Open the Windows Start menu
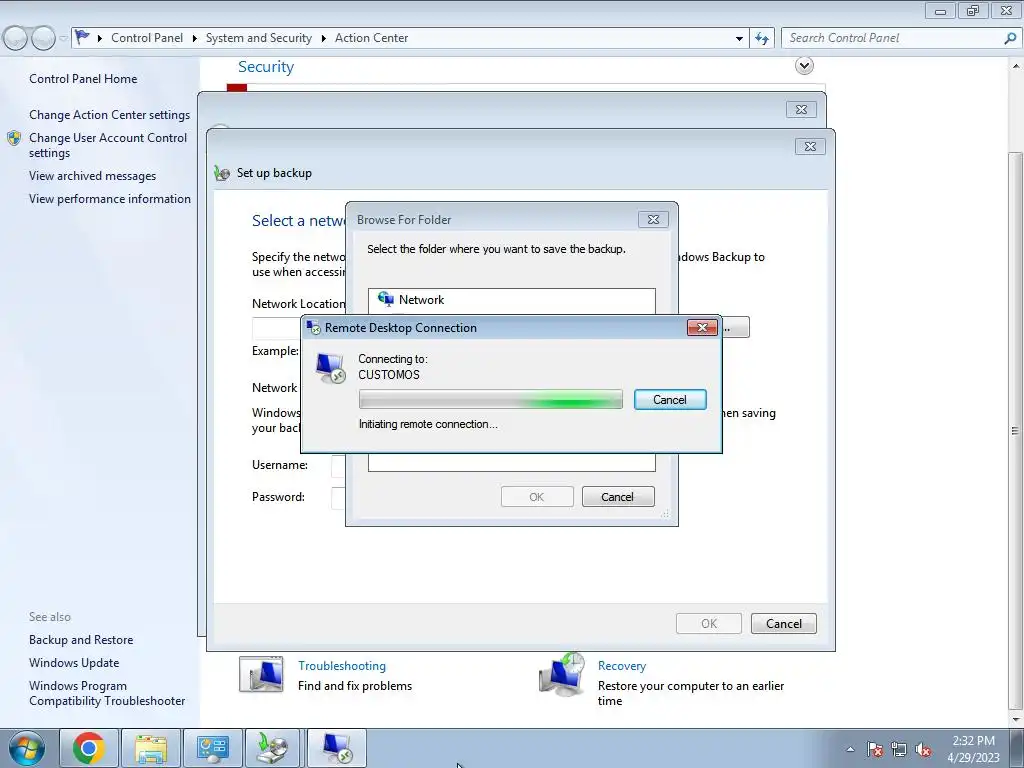The height and width of the screenshot is (768, 1024). [x=27, y=748]
